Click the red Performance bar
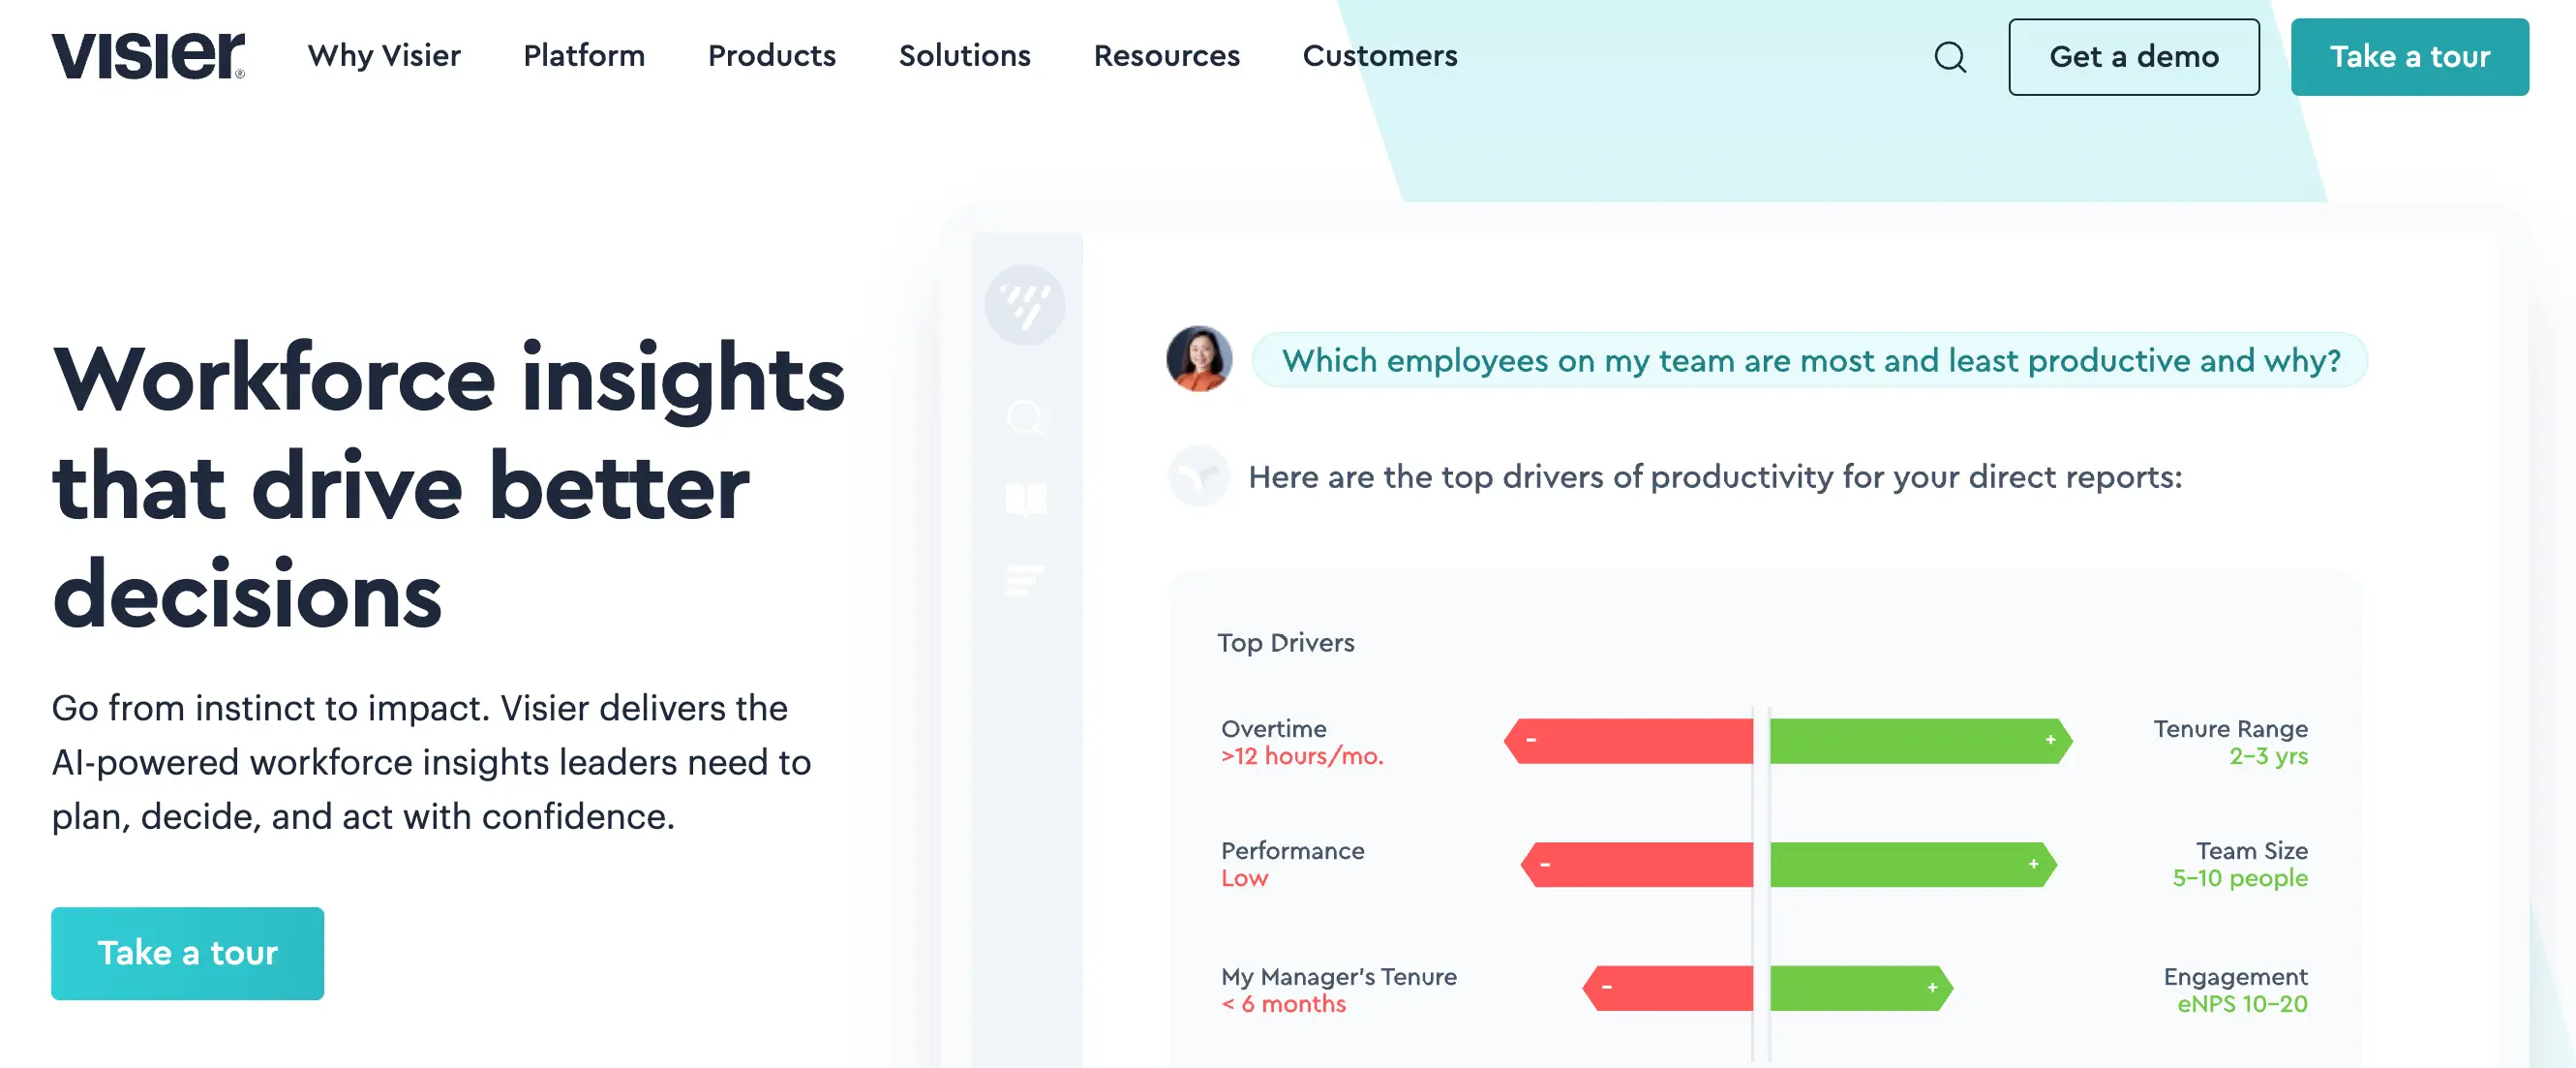This screenshot has width=2576, height=1068. coord(1636,865)
